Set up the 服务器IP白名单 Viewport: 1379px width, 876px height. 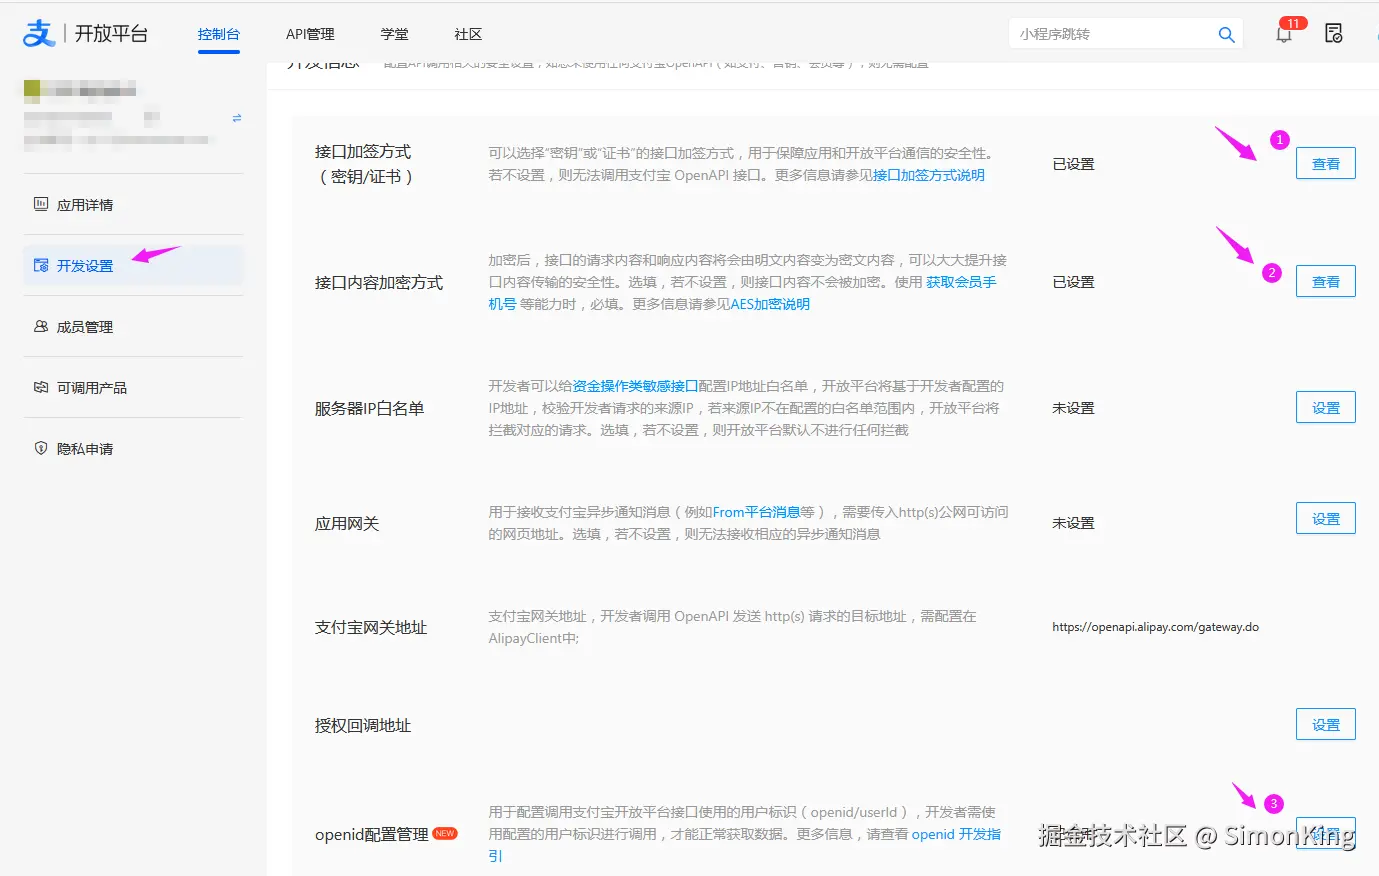coord(1325,408)
